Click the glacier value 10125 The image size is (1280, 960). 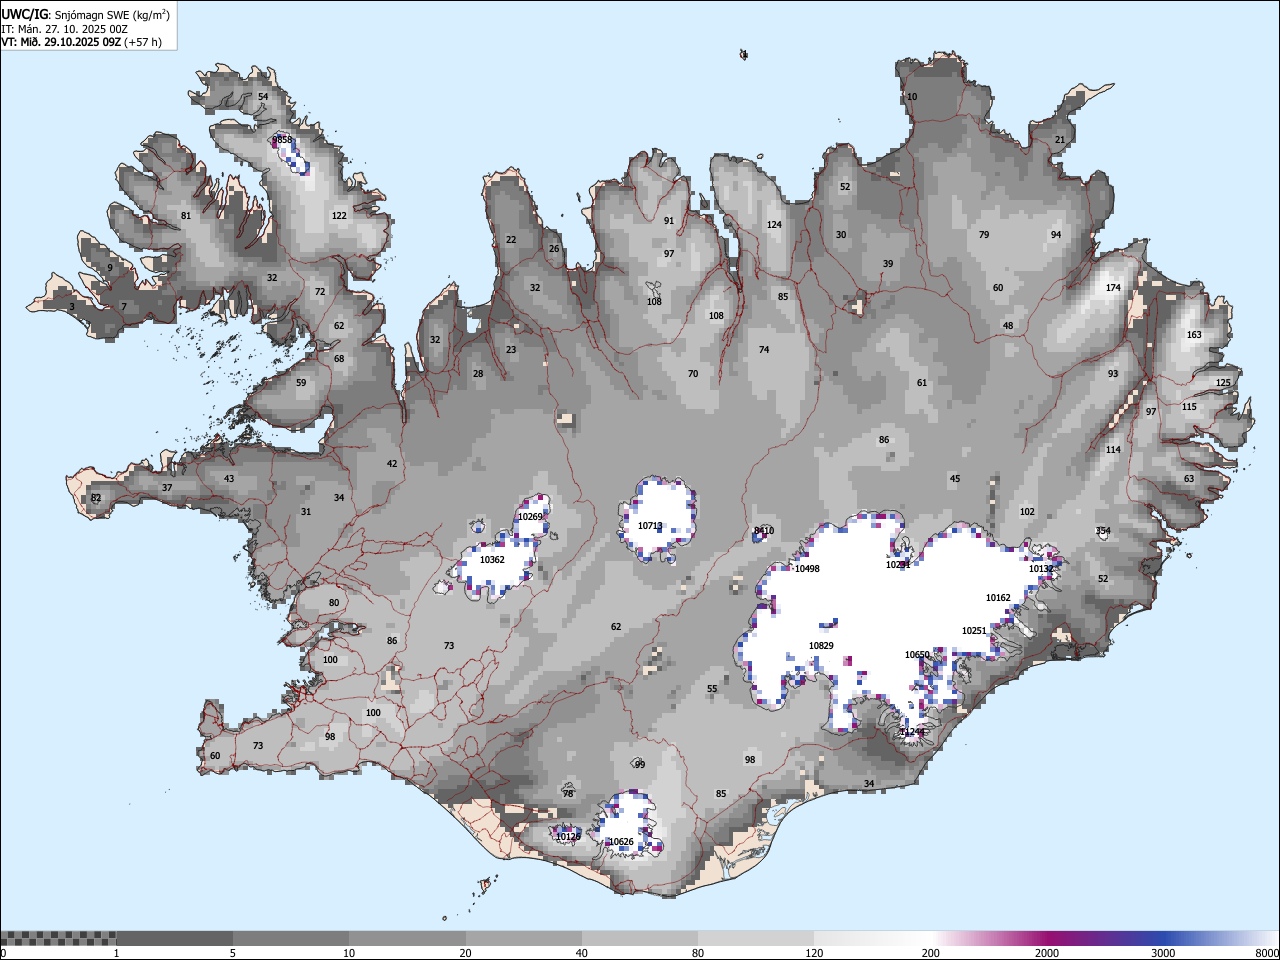(568, 837)
